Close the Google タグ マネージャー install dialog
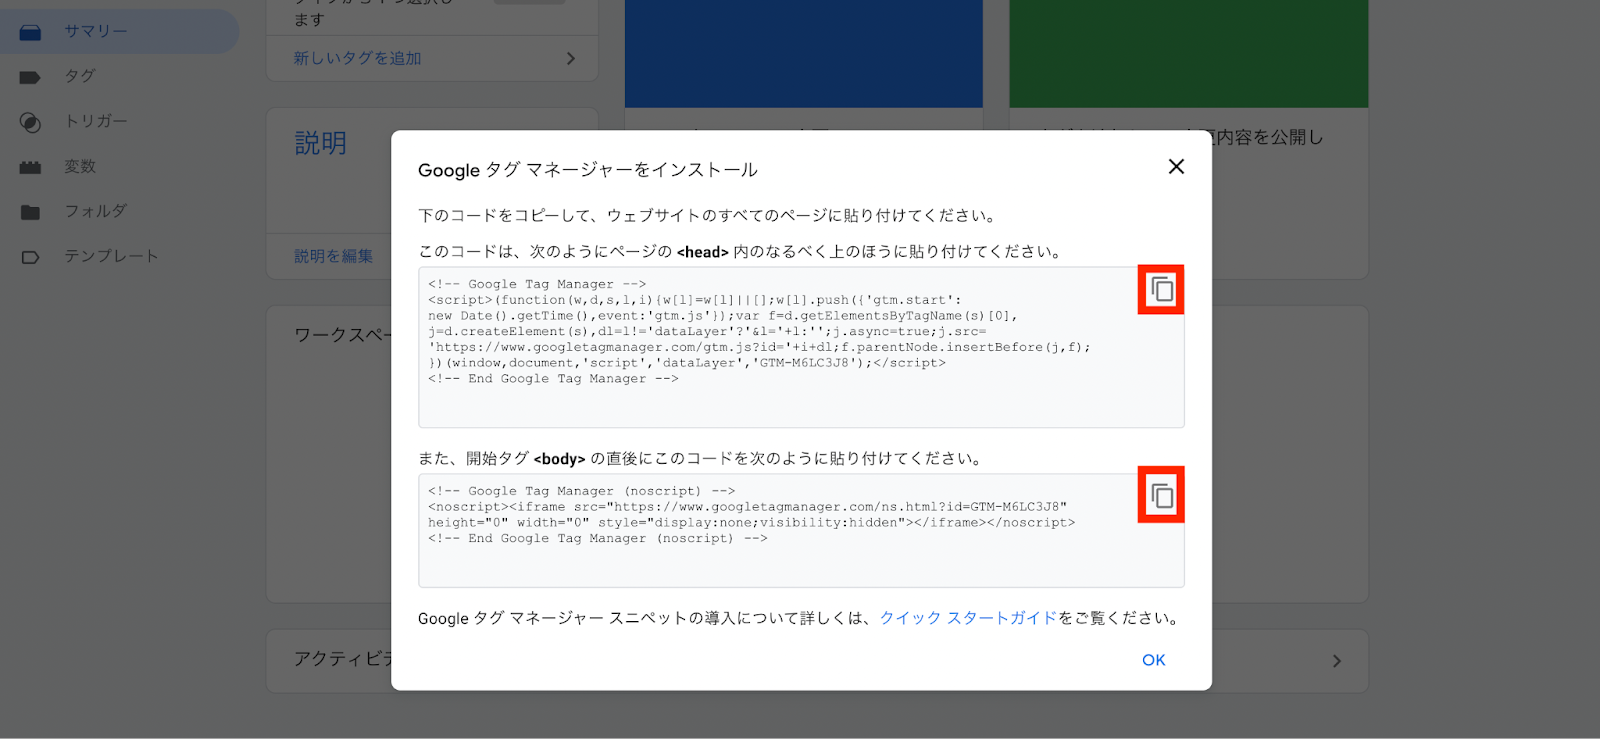1600x739 pixels. click(x=1176, y=166)
